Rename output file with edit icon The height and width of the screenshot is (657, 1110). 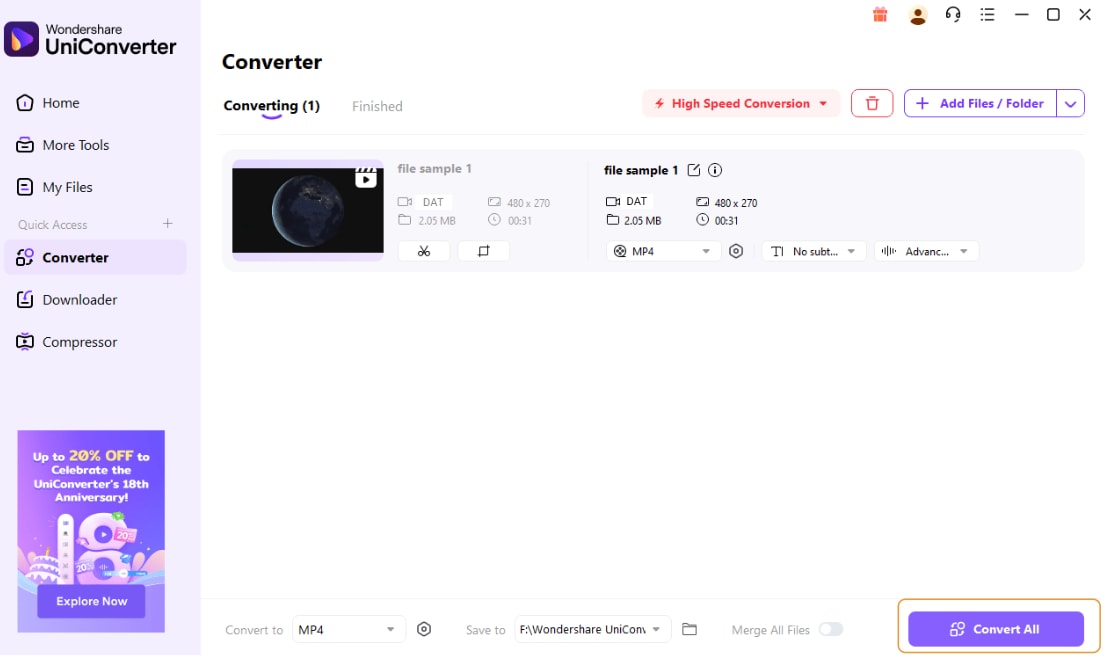click(694, 170)
